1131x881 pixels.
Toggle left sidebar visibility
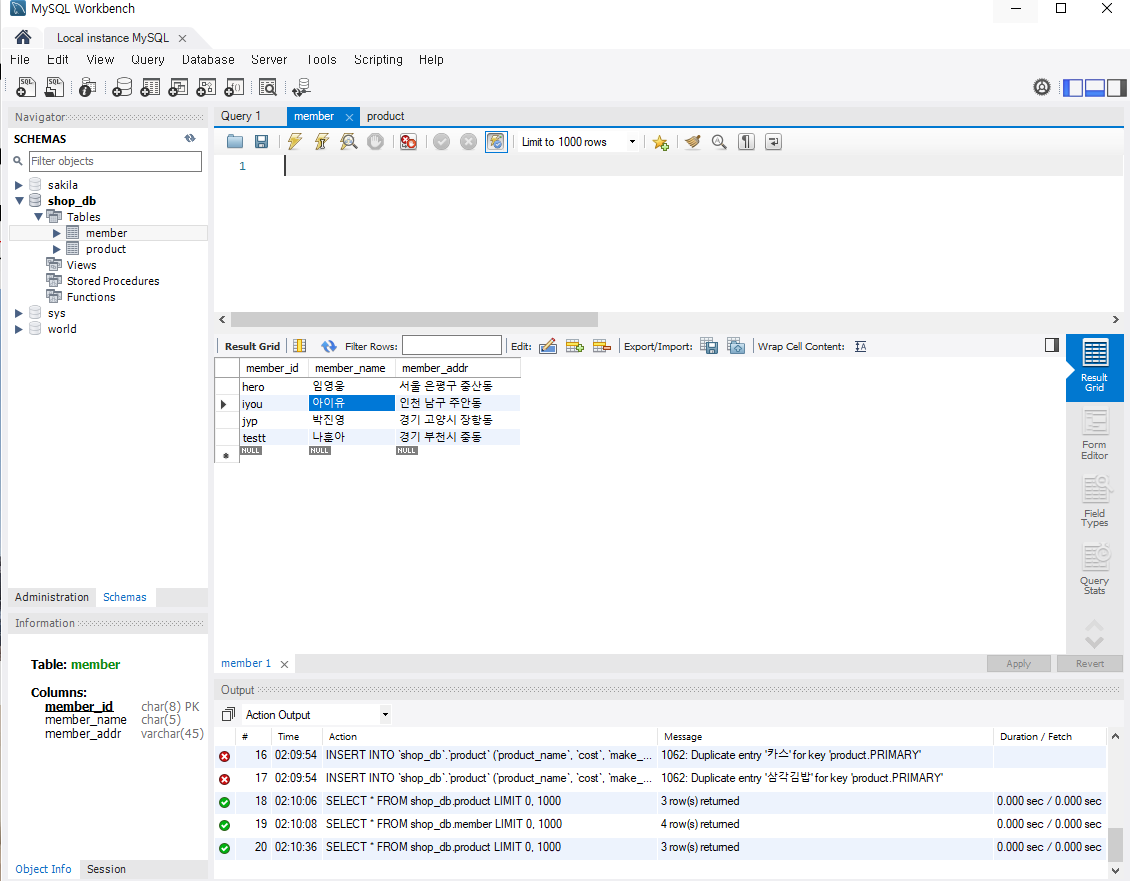1073,87
